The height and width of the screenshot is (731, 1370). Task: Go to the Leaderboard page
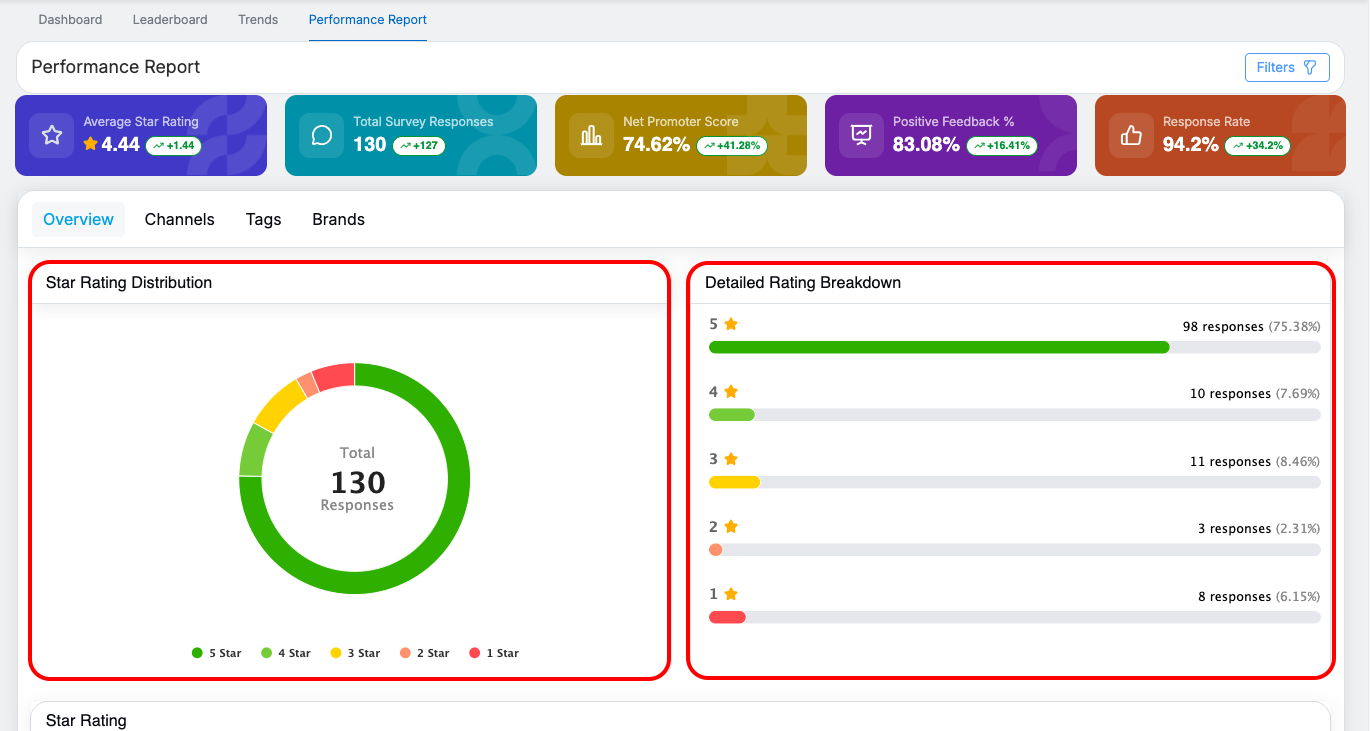pos(170,20)
